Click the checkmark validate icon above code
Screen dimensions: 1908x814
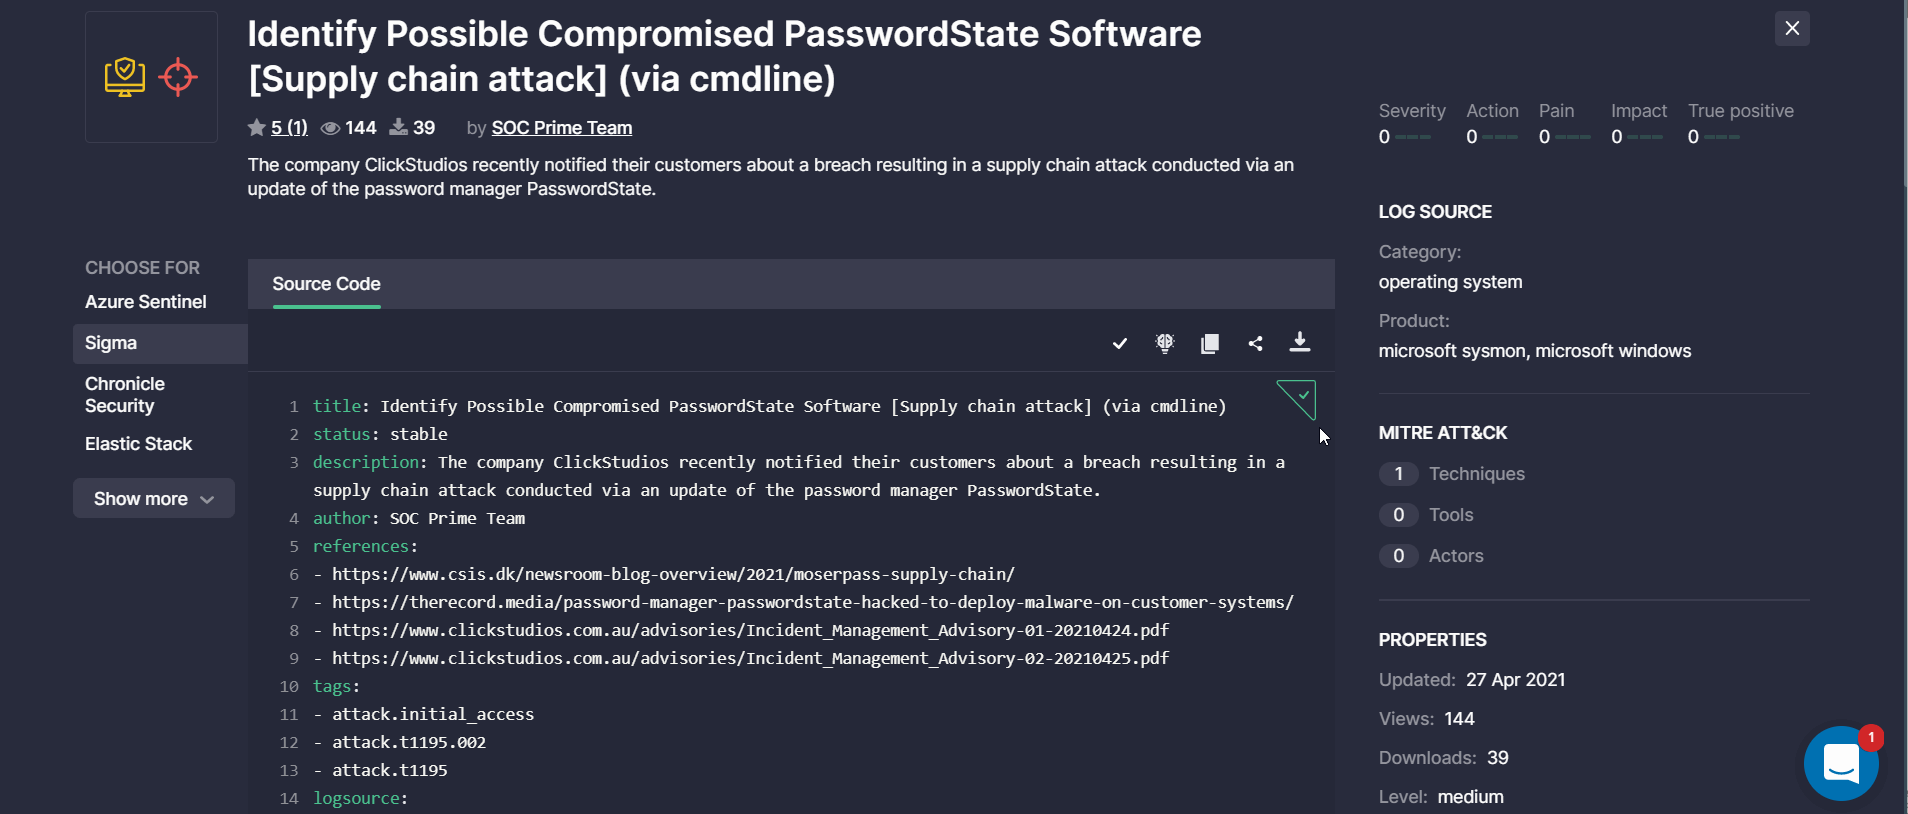1120,344
